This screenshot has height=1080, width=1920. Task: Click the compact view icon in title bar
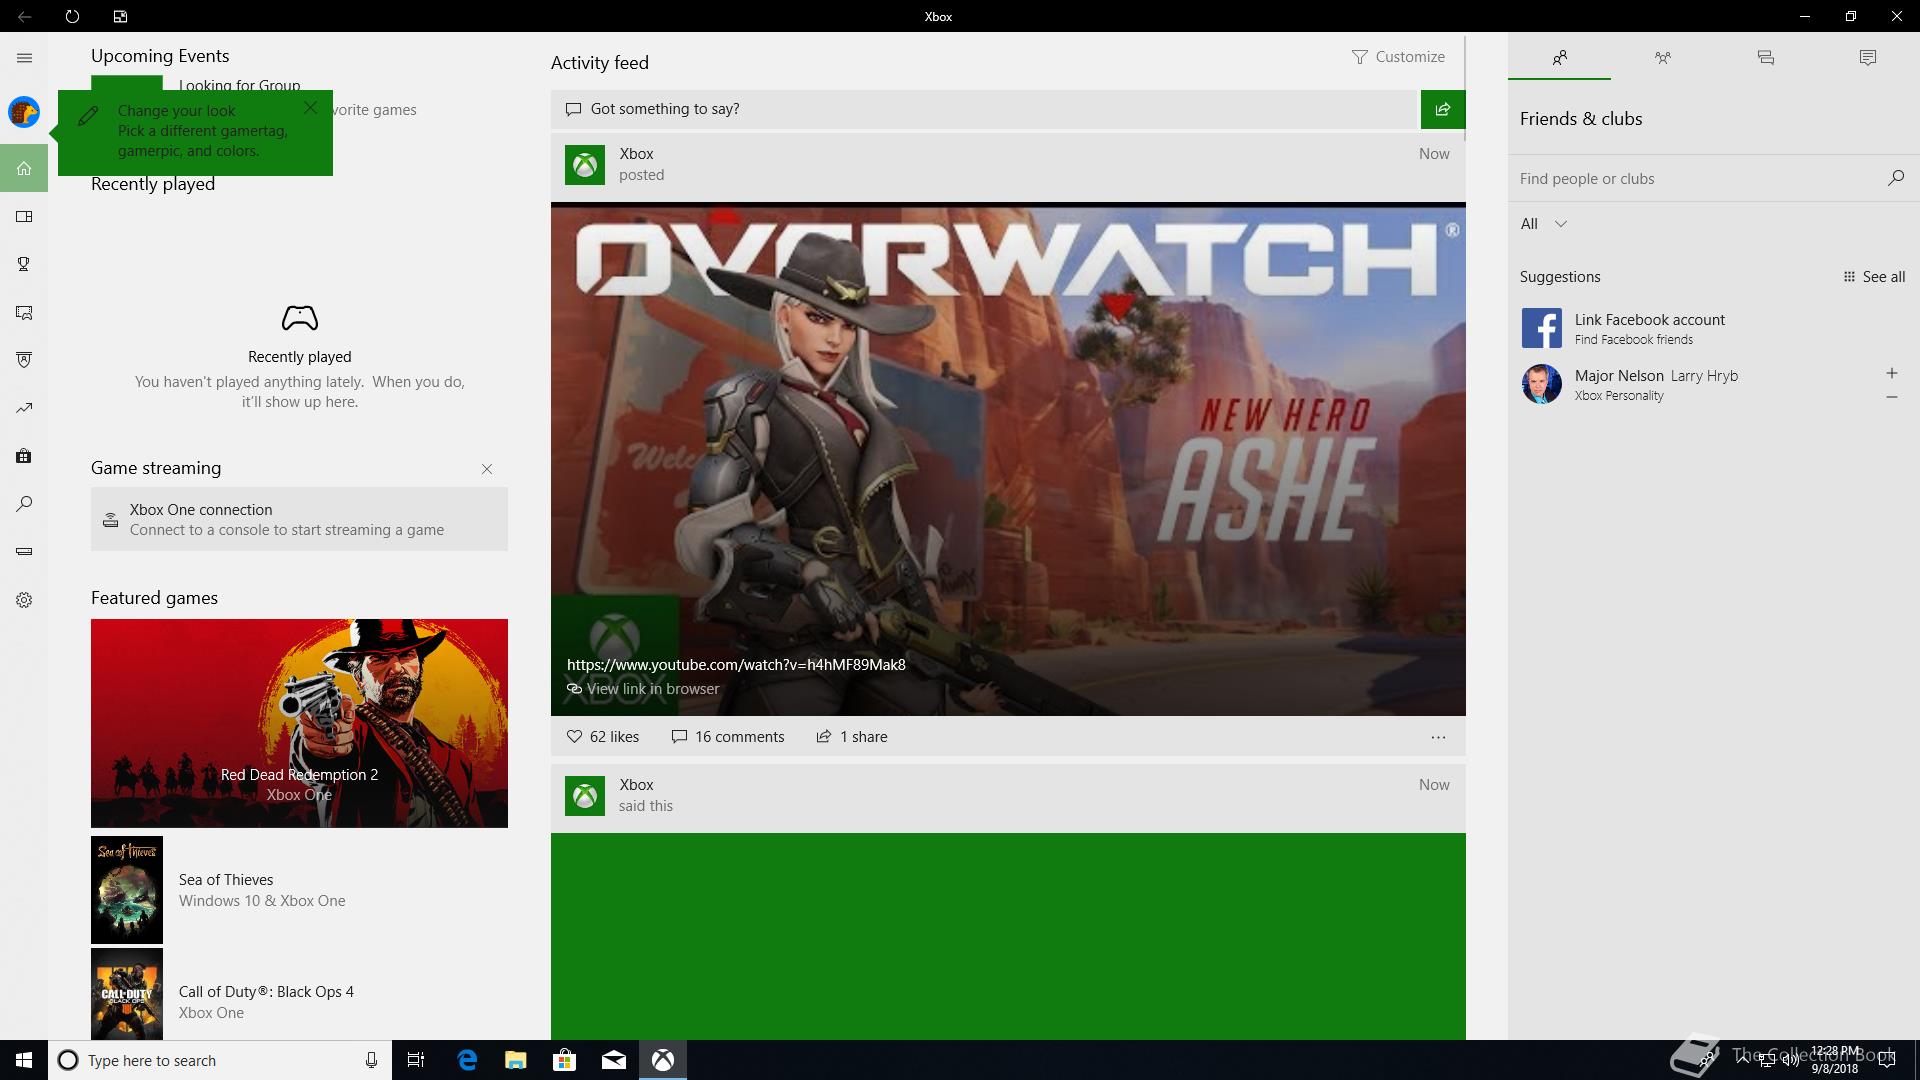[x=120, y=16]
